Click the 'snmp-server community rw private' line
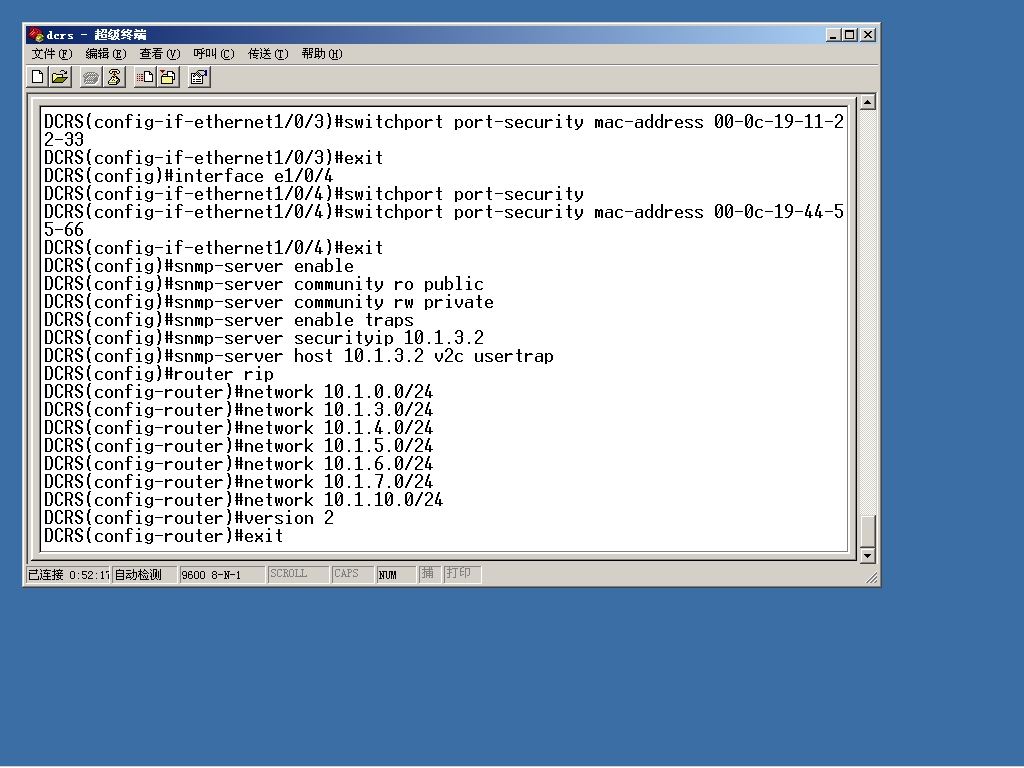The width and height of the screenshot is (1024, 768). coord(268,302)
